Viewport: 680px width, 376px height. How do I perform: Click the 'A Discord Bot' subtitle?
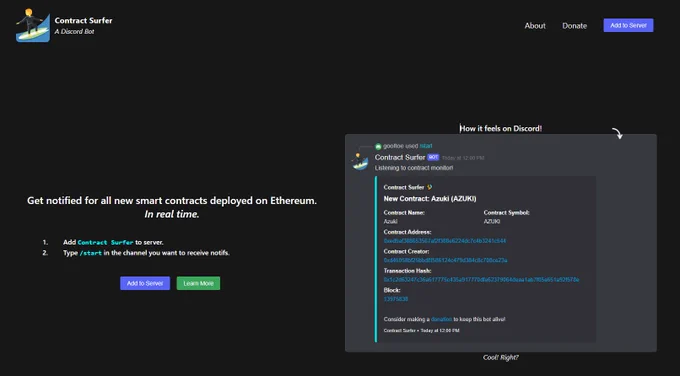[x=74, y=32]
